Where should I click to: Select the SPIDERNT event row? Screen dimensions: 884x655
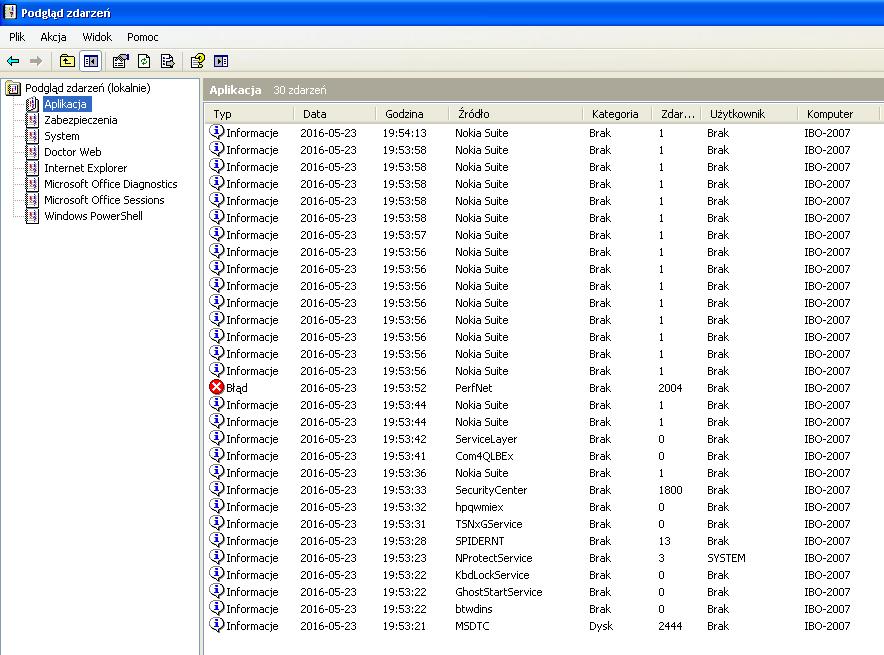[543, 541]
